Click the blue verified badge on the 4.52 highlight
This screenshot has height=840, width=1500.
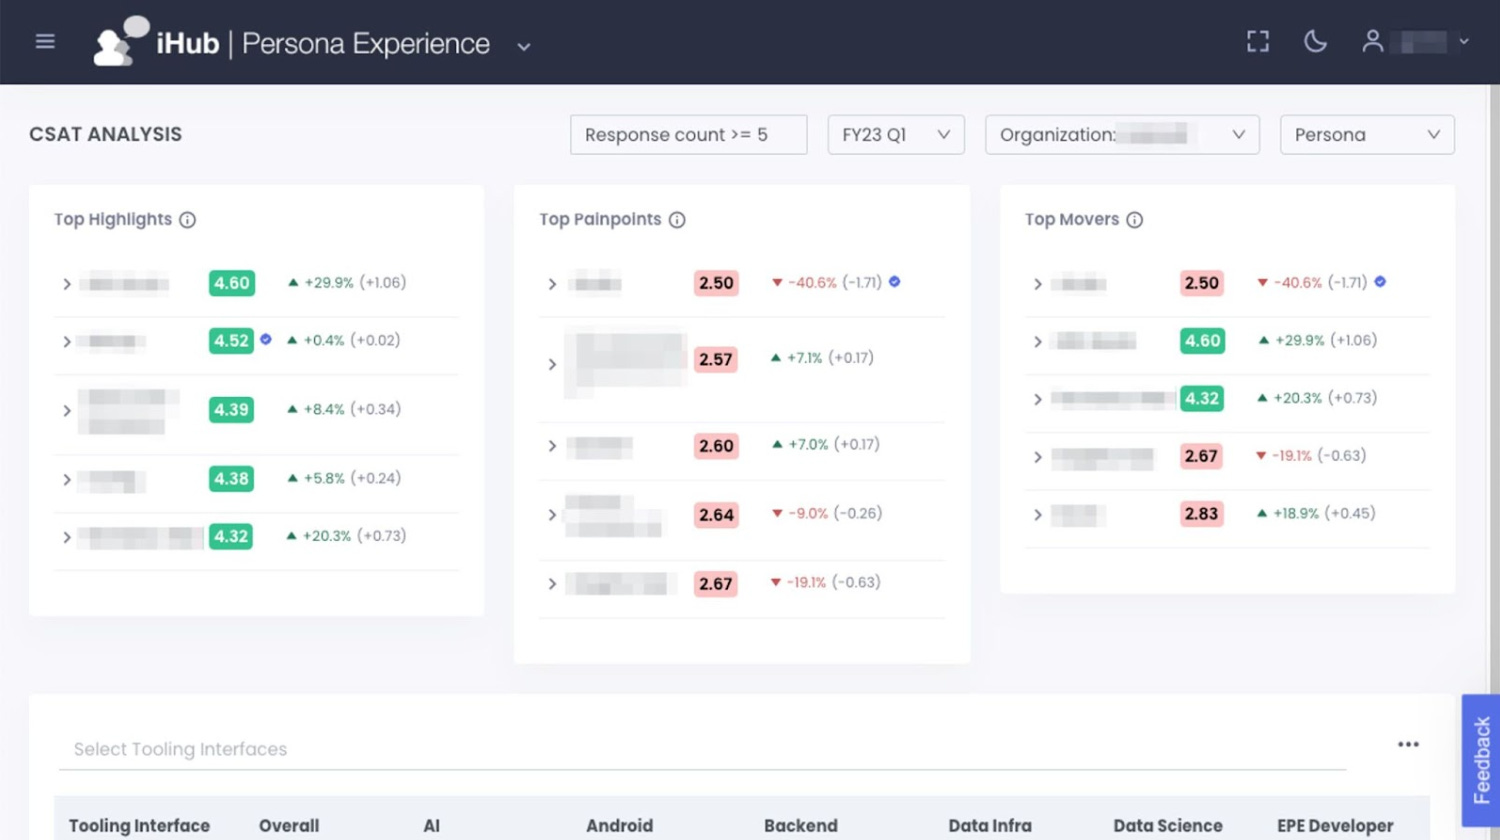[x=265, y=340]
